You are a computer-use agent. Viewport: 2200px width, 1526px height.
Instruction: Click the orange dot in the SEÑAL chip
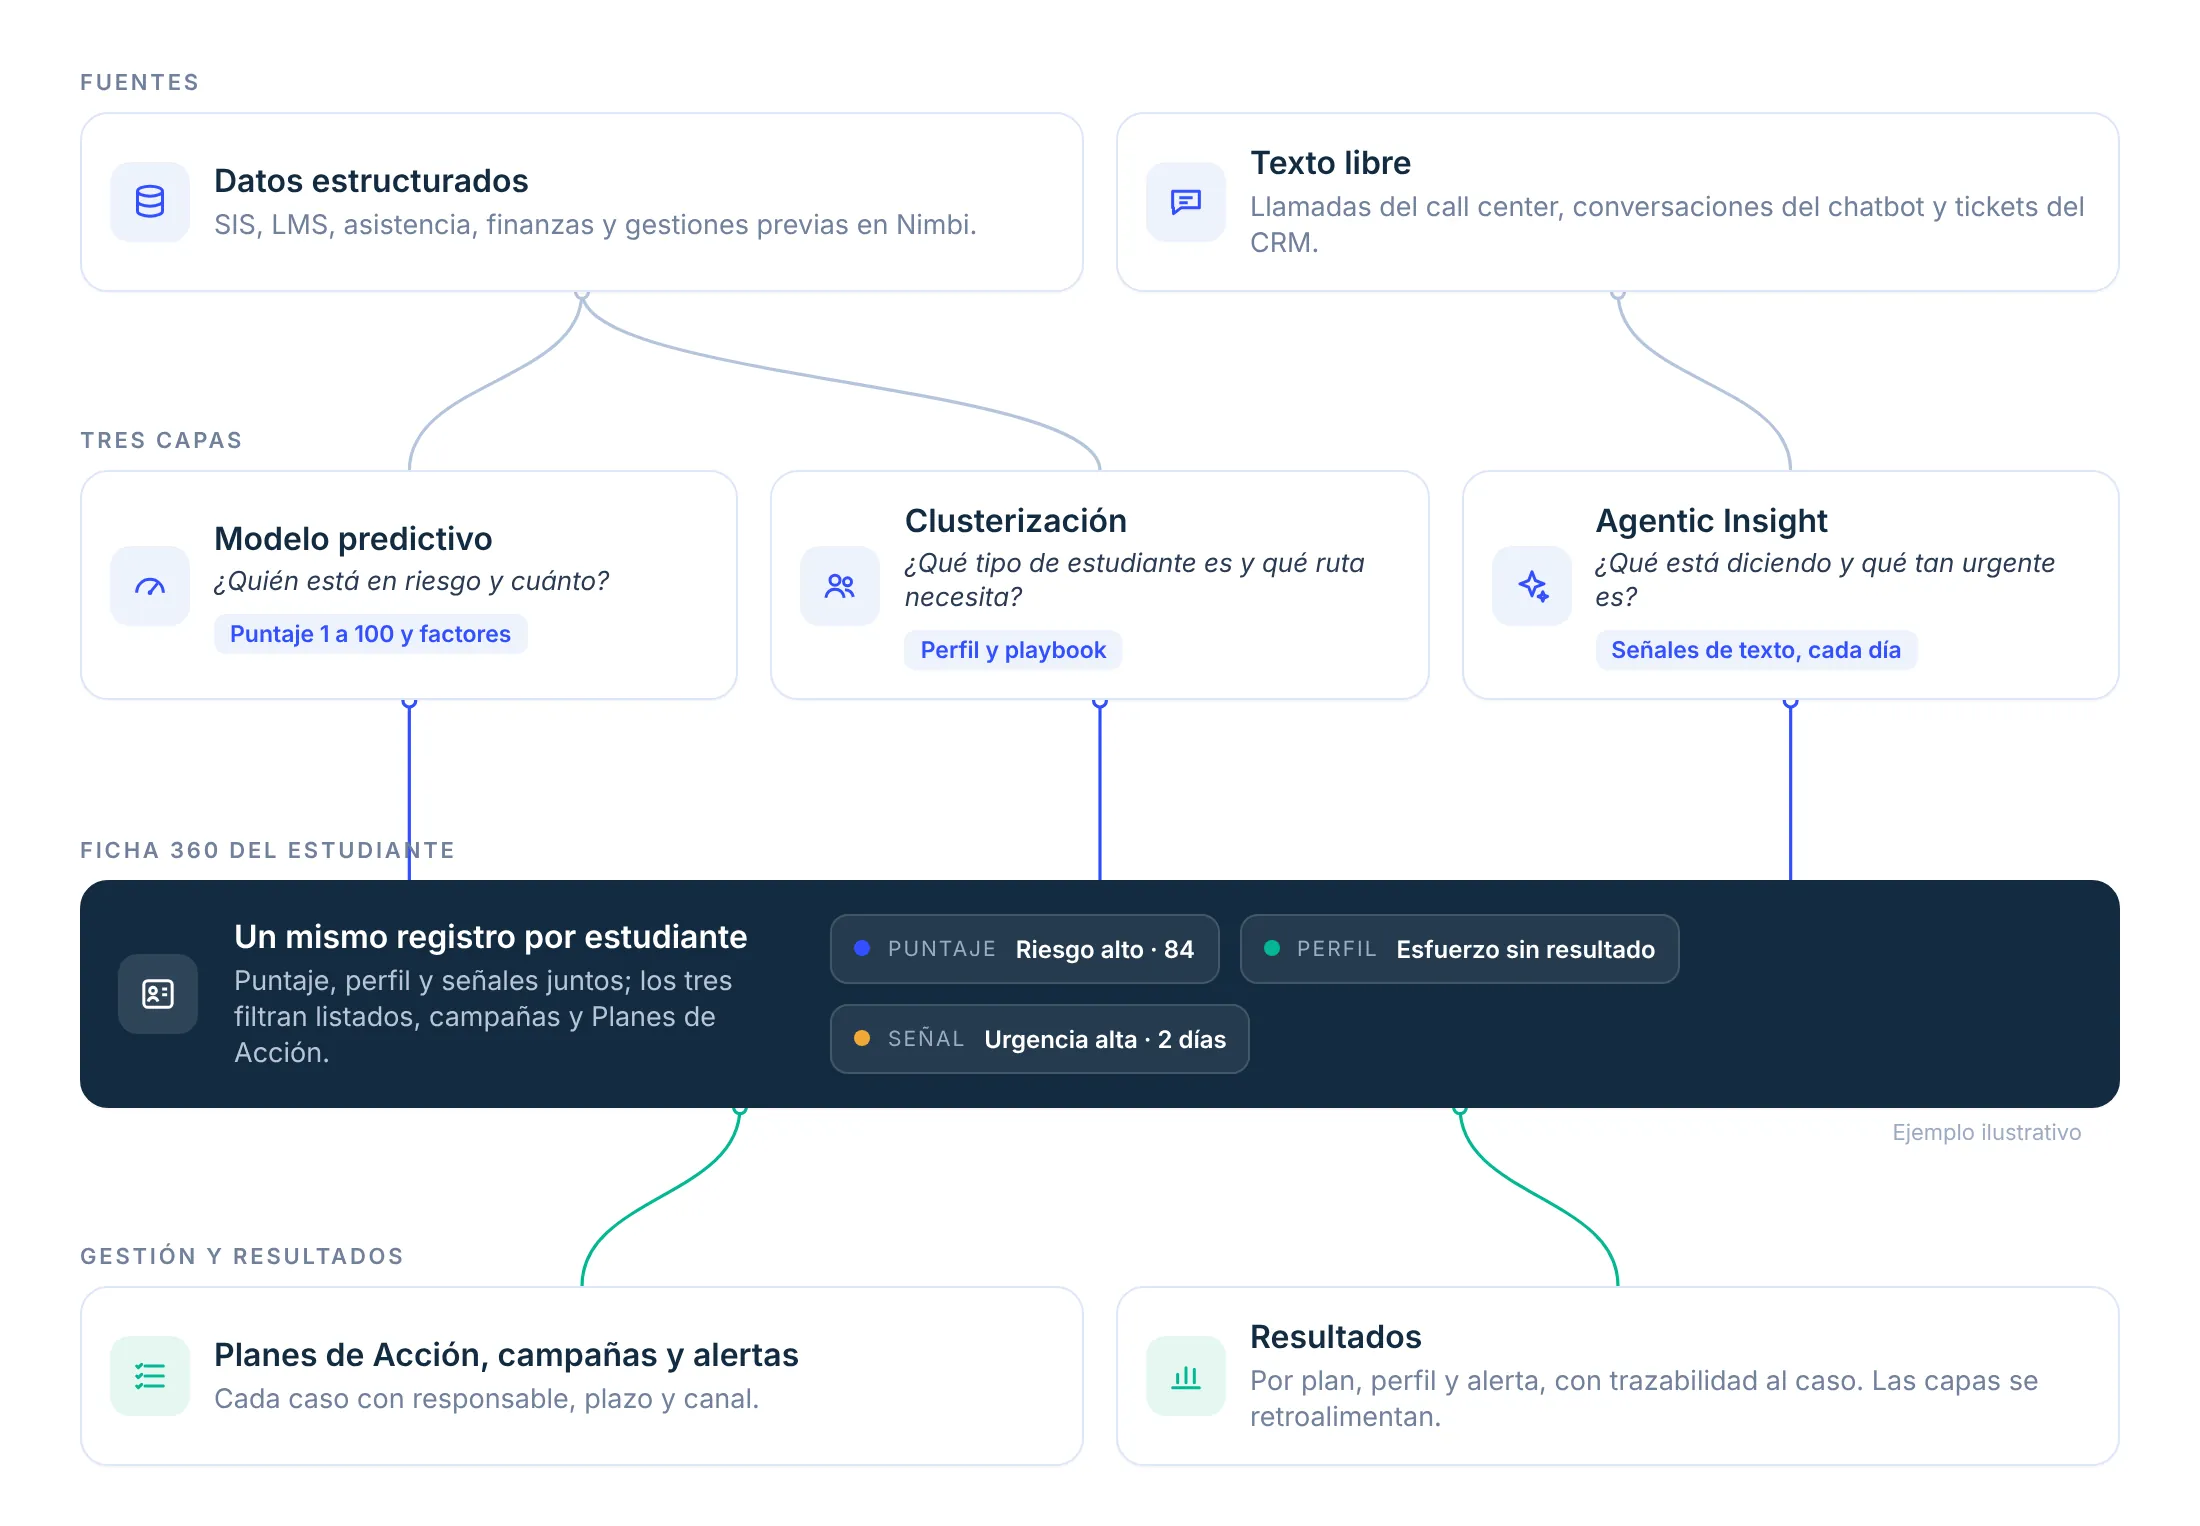point(862,1038)
